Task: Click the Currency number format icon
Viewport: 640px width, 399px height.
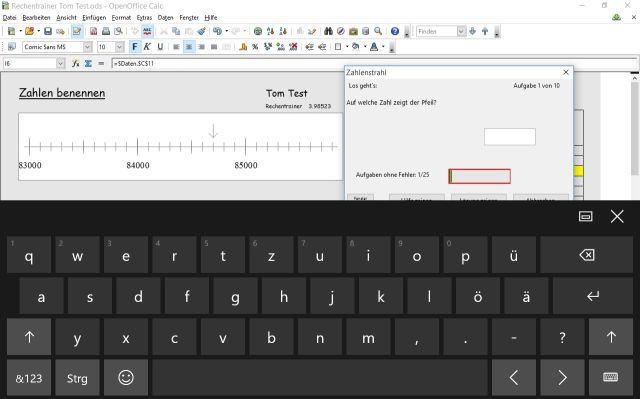Action: (x=243, y=47)
